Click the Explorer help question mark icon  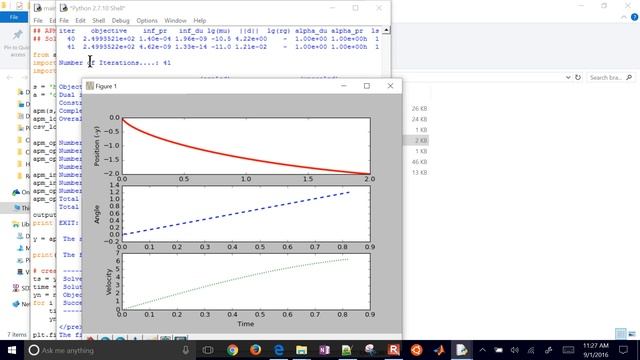[x=634, y=17]
